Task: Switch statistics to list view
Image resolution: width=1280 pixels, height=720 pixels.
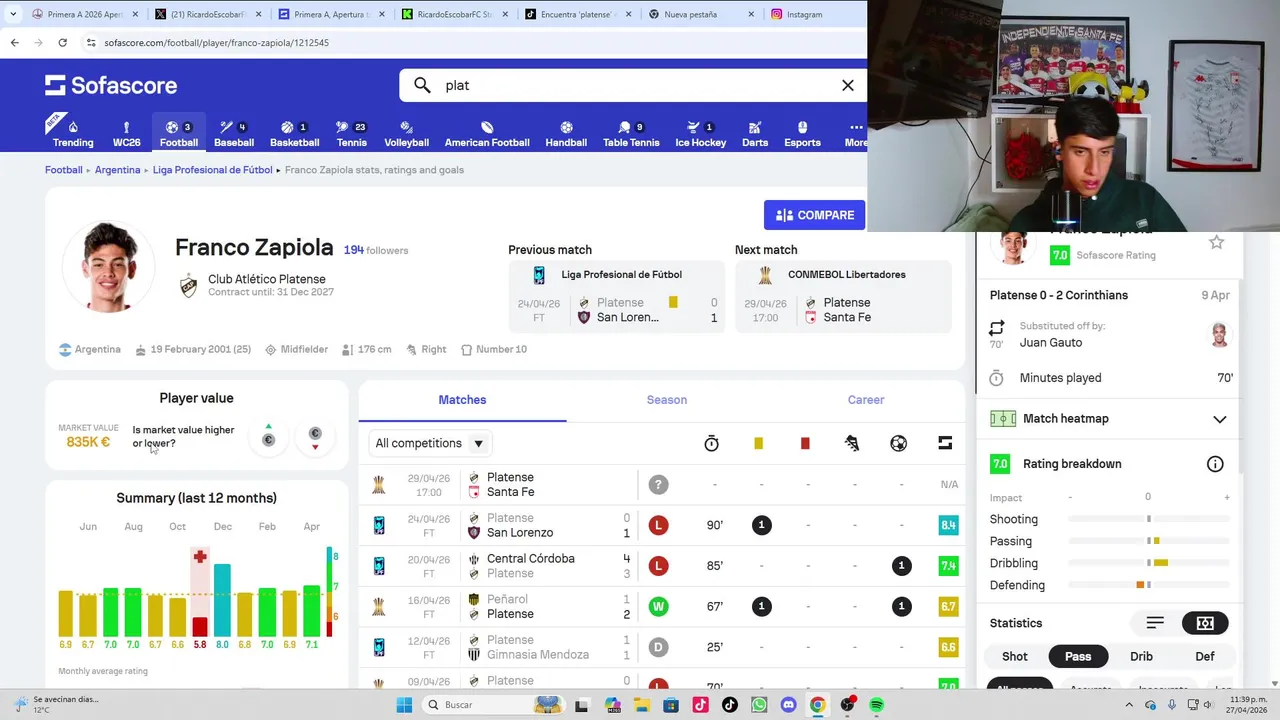Action: (1155, 623)
